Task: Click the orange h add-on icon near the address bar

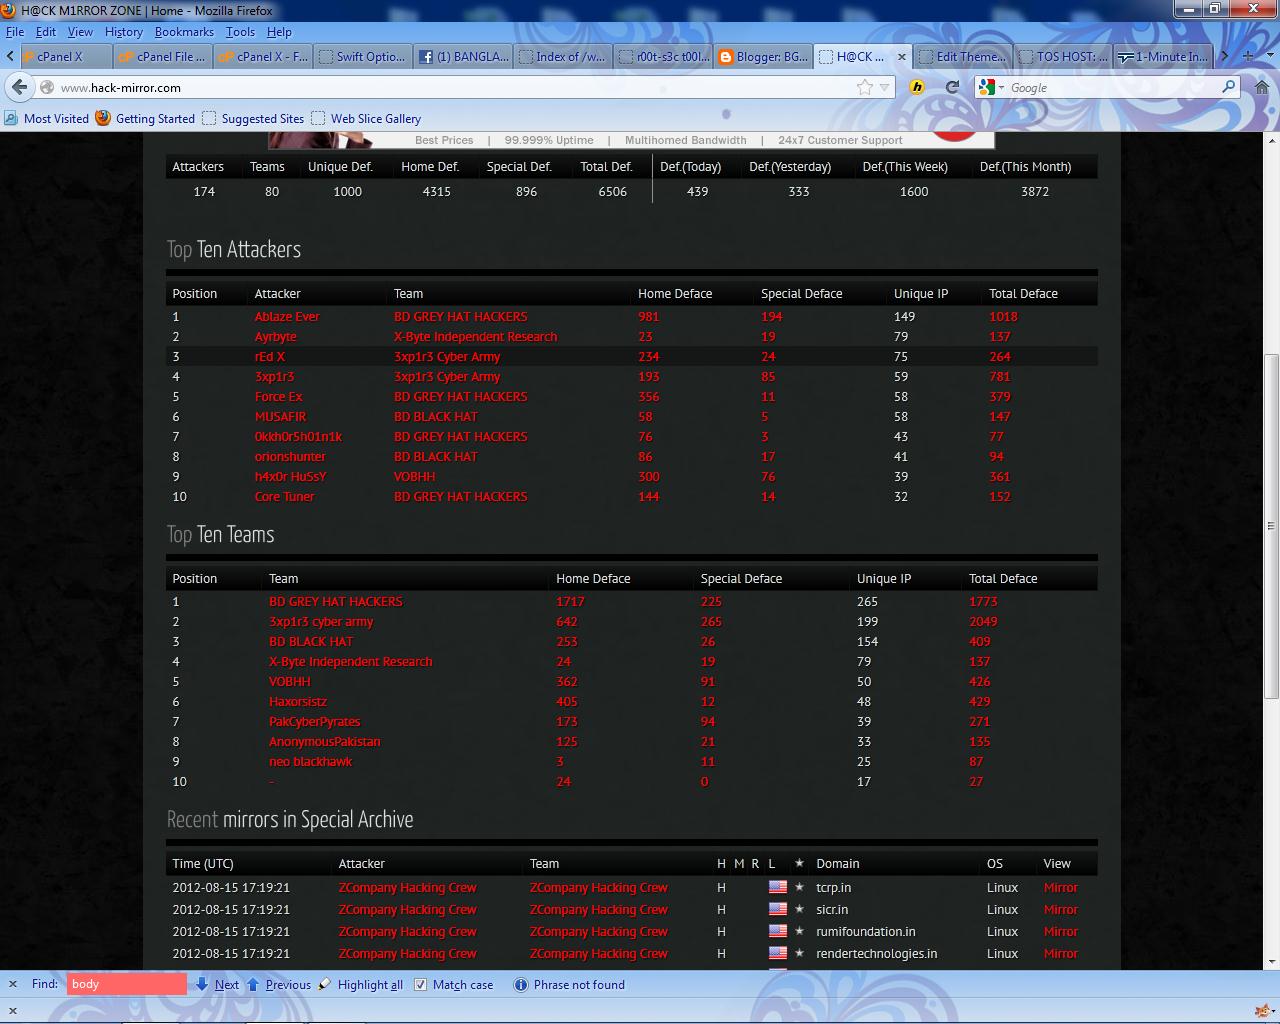Action: pyautogui.click(x=917, y=87)
